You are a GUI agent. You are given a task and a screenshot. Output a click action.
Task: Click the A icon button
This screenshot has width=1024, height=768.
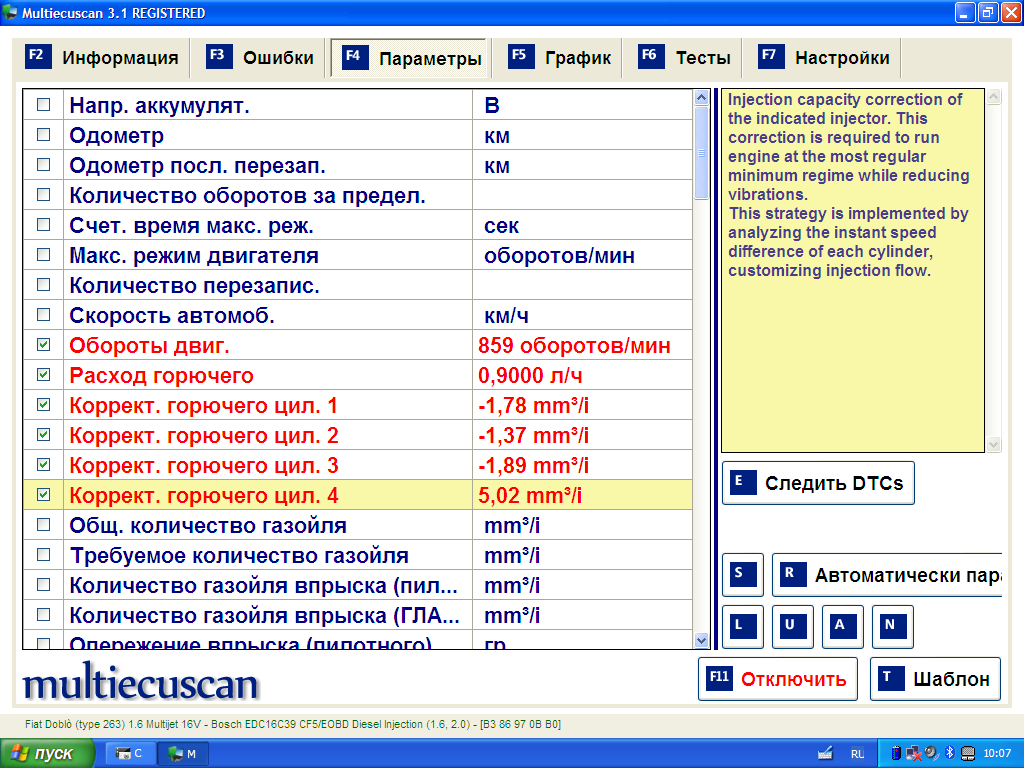pyautogui.click(x=843, y=626)
